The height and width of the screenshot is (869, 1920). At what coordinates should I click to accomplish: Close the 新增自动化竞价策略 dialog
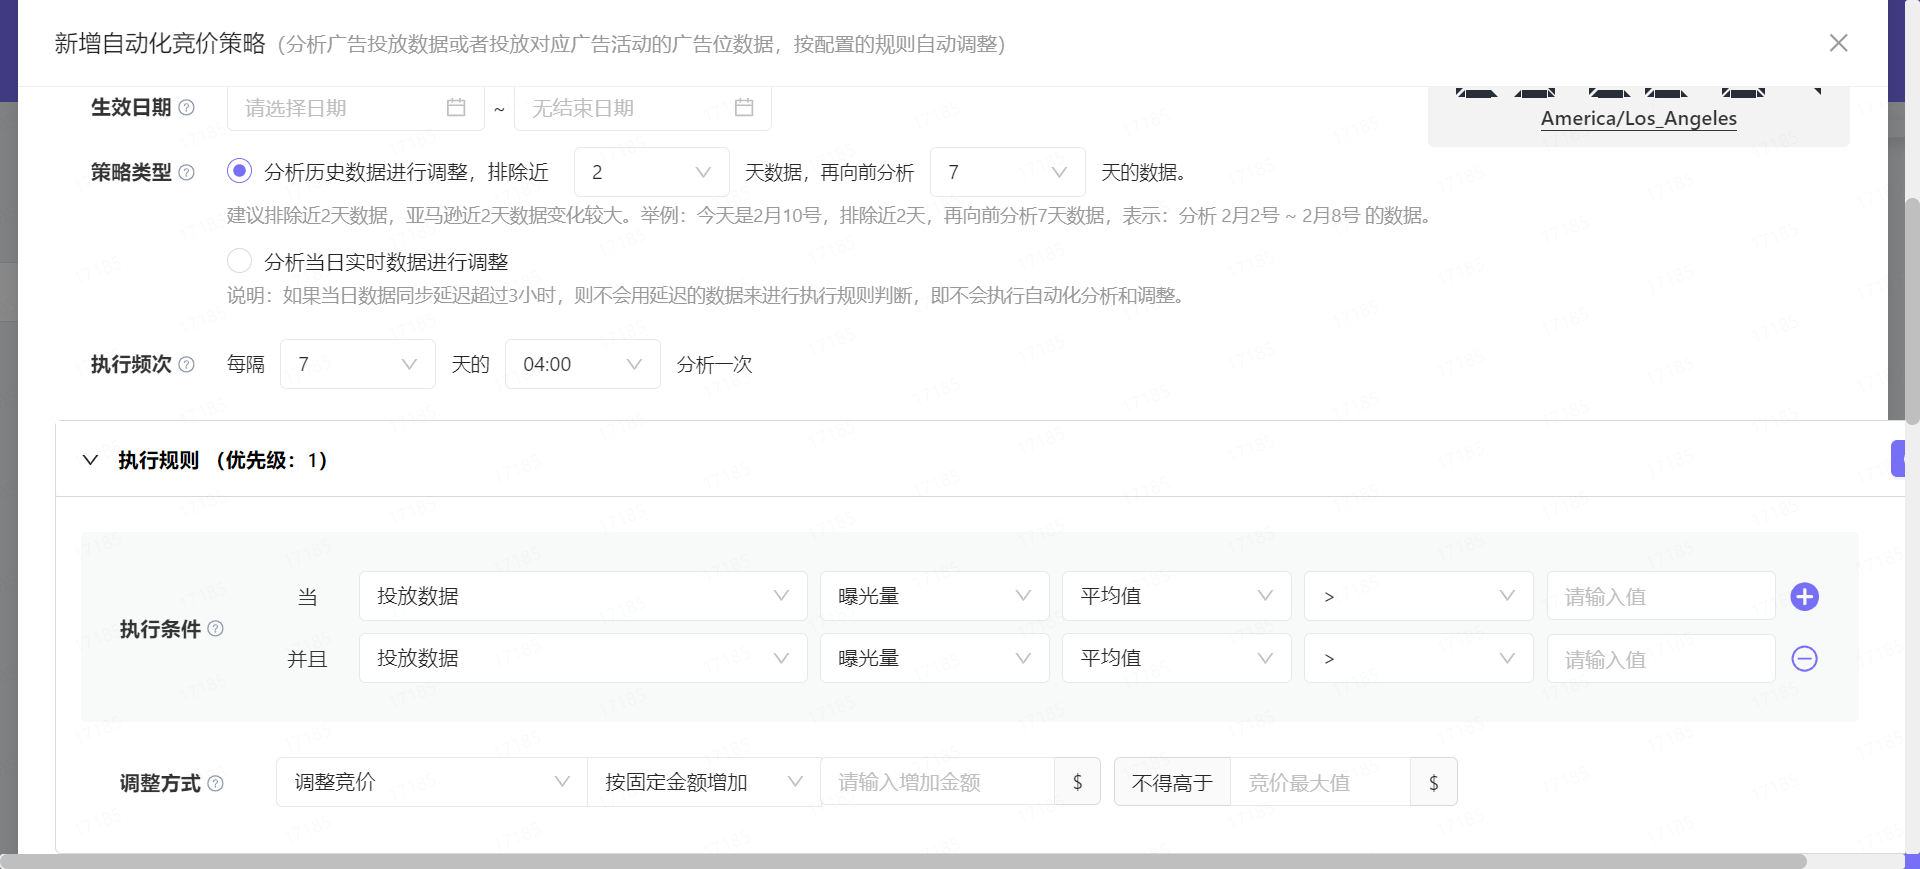point(1838,43)
